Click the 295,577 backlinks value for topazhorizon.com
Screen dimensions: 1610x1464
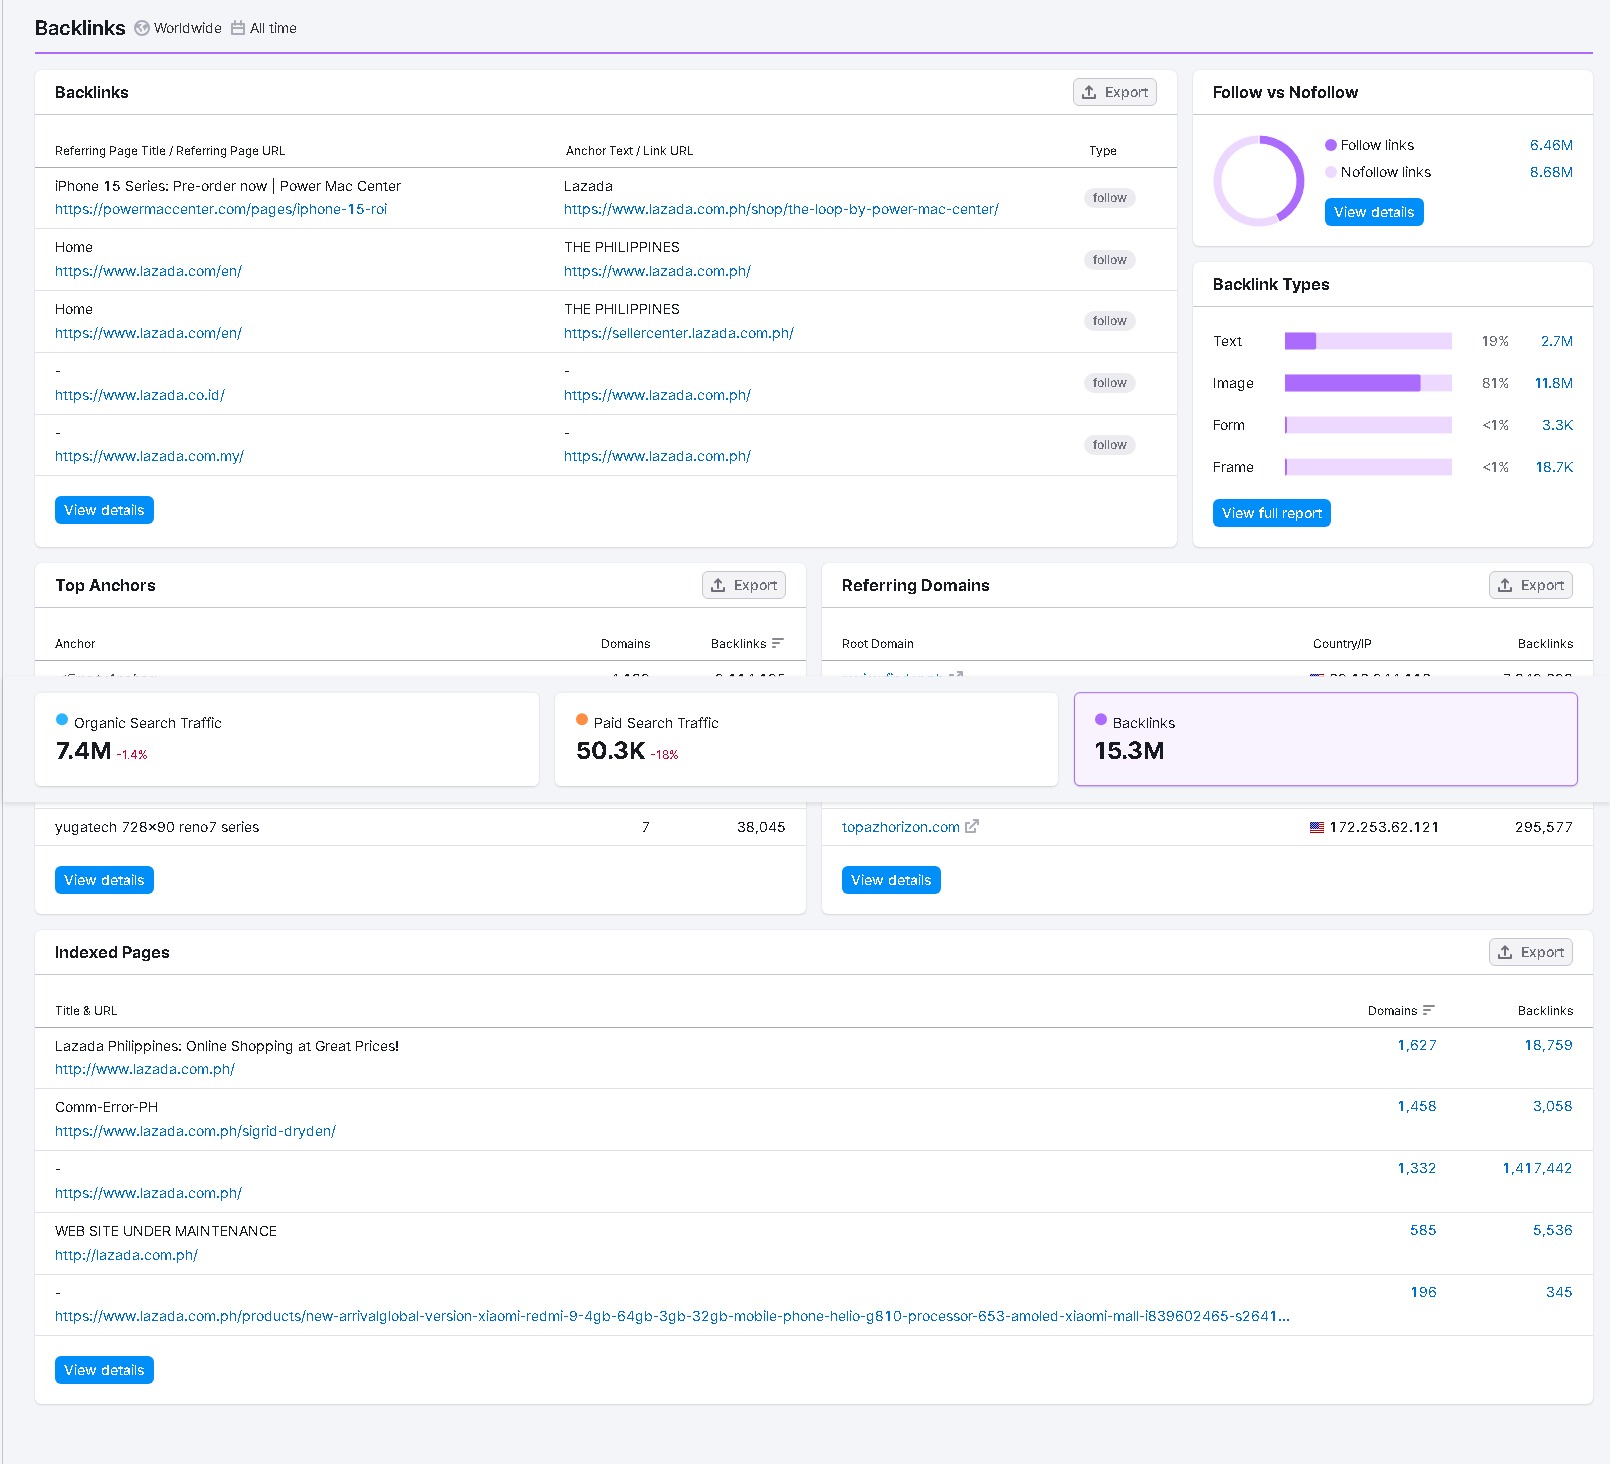[1543, 827]
